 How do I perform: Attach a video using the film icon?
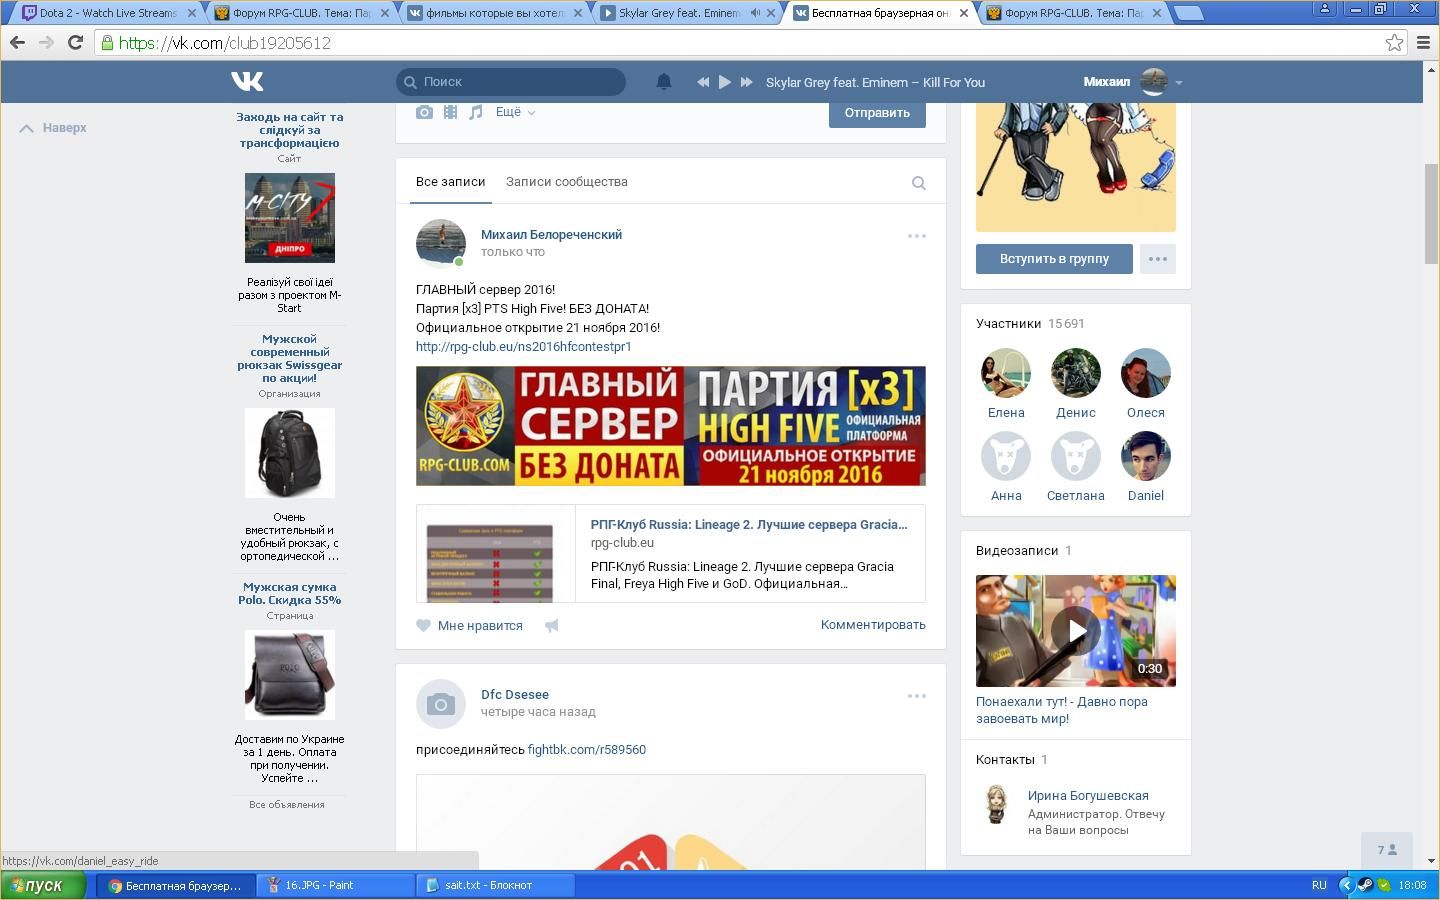coord(450,112)
